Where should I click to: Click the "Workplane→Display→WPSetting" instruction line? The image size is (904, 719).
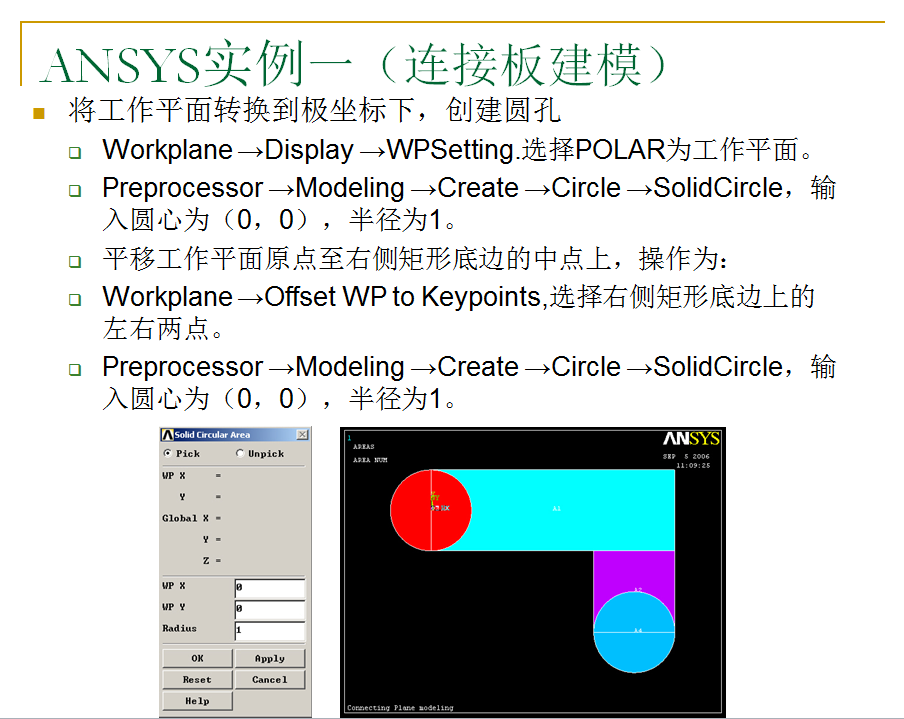click(457, 150)
